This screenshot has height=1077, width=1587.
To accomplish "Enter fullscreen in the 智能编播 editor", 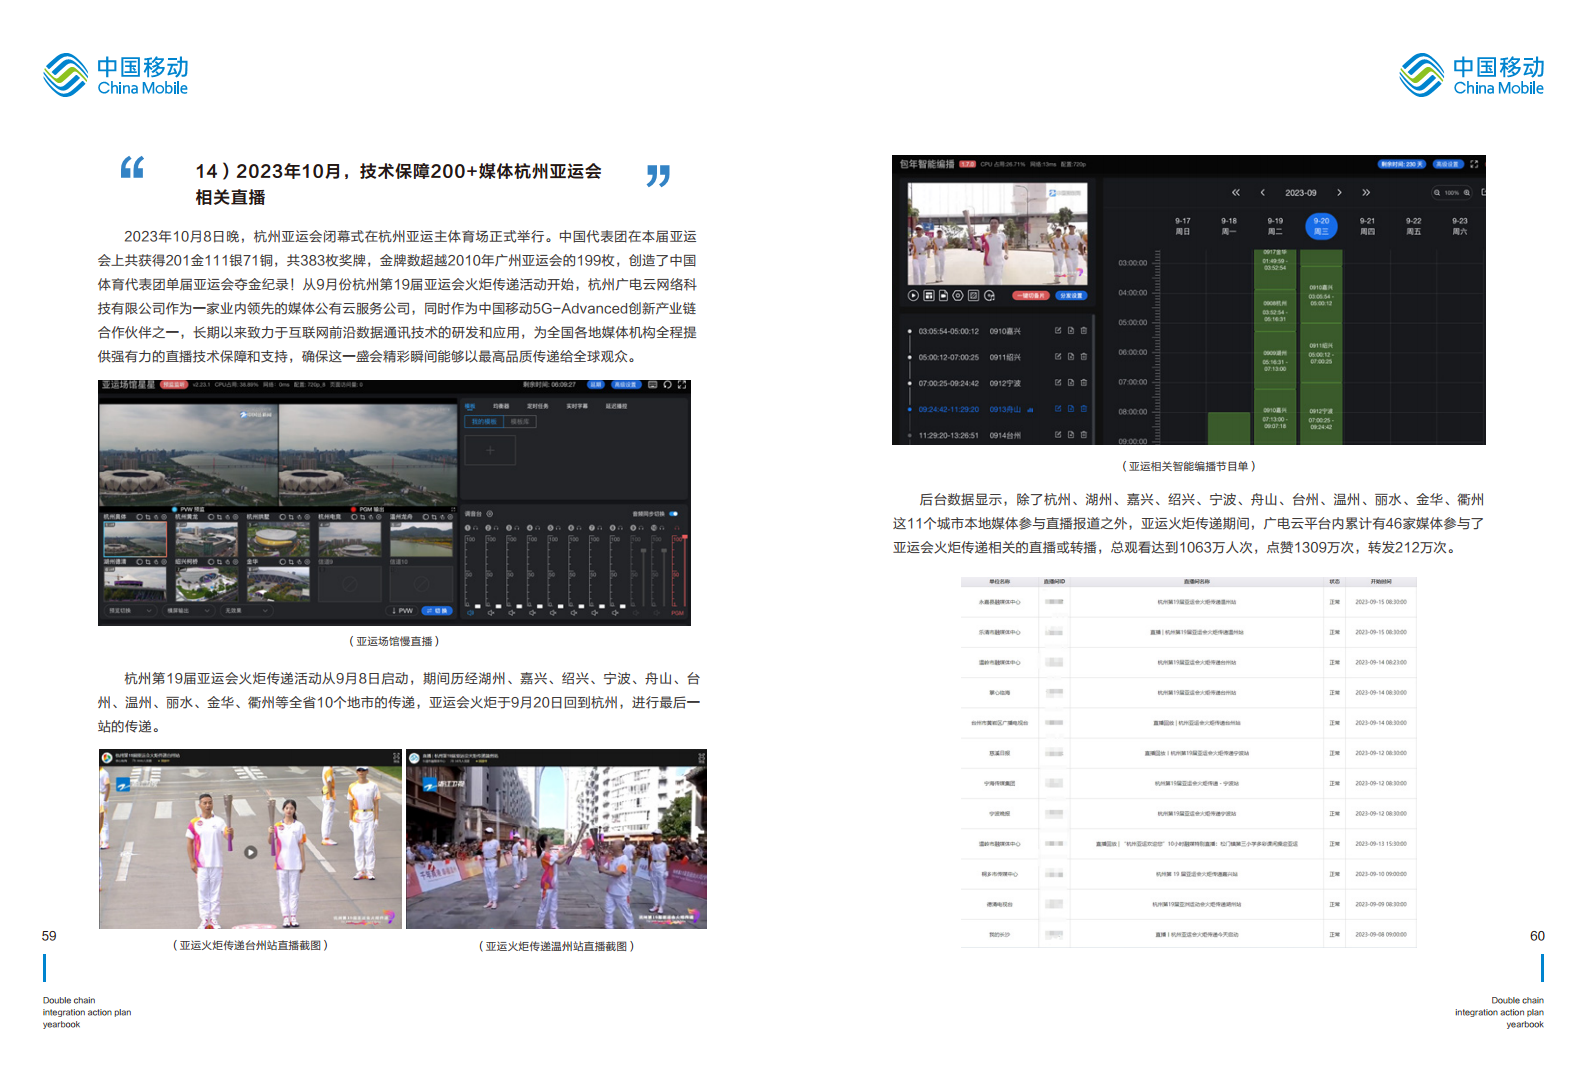I will click(1474, 164).
